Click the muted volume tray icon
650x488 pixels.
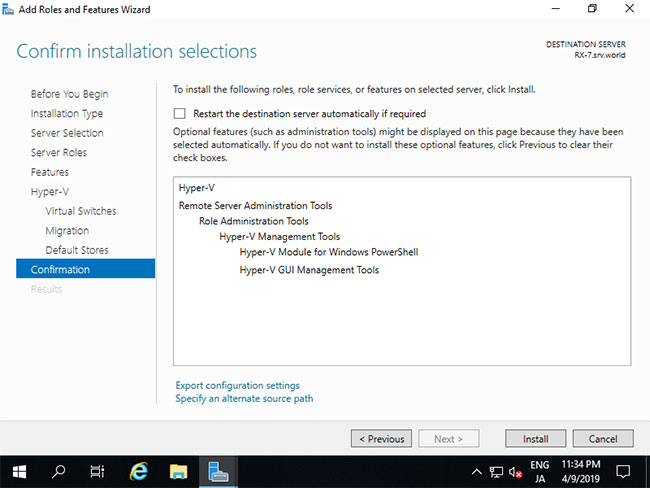coord(515,471)
